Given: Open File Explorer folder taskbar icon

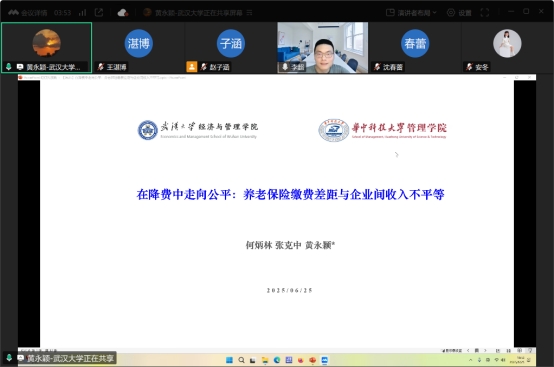Looking at the screenshot, I should [x=265, y=360].
